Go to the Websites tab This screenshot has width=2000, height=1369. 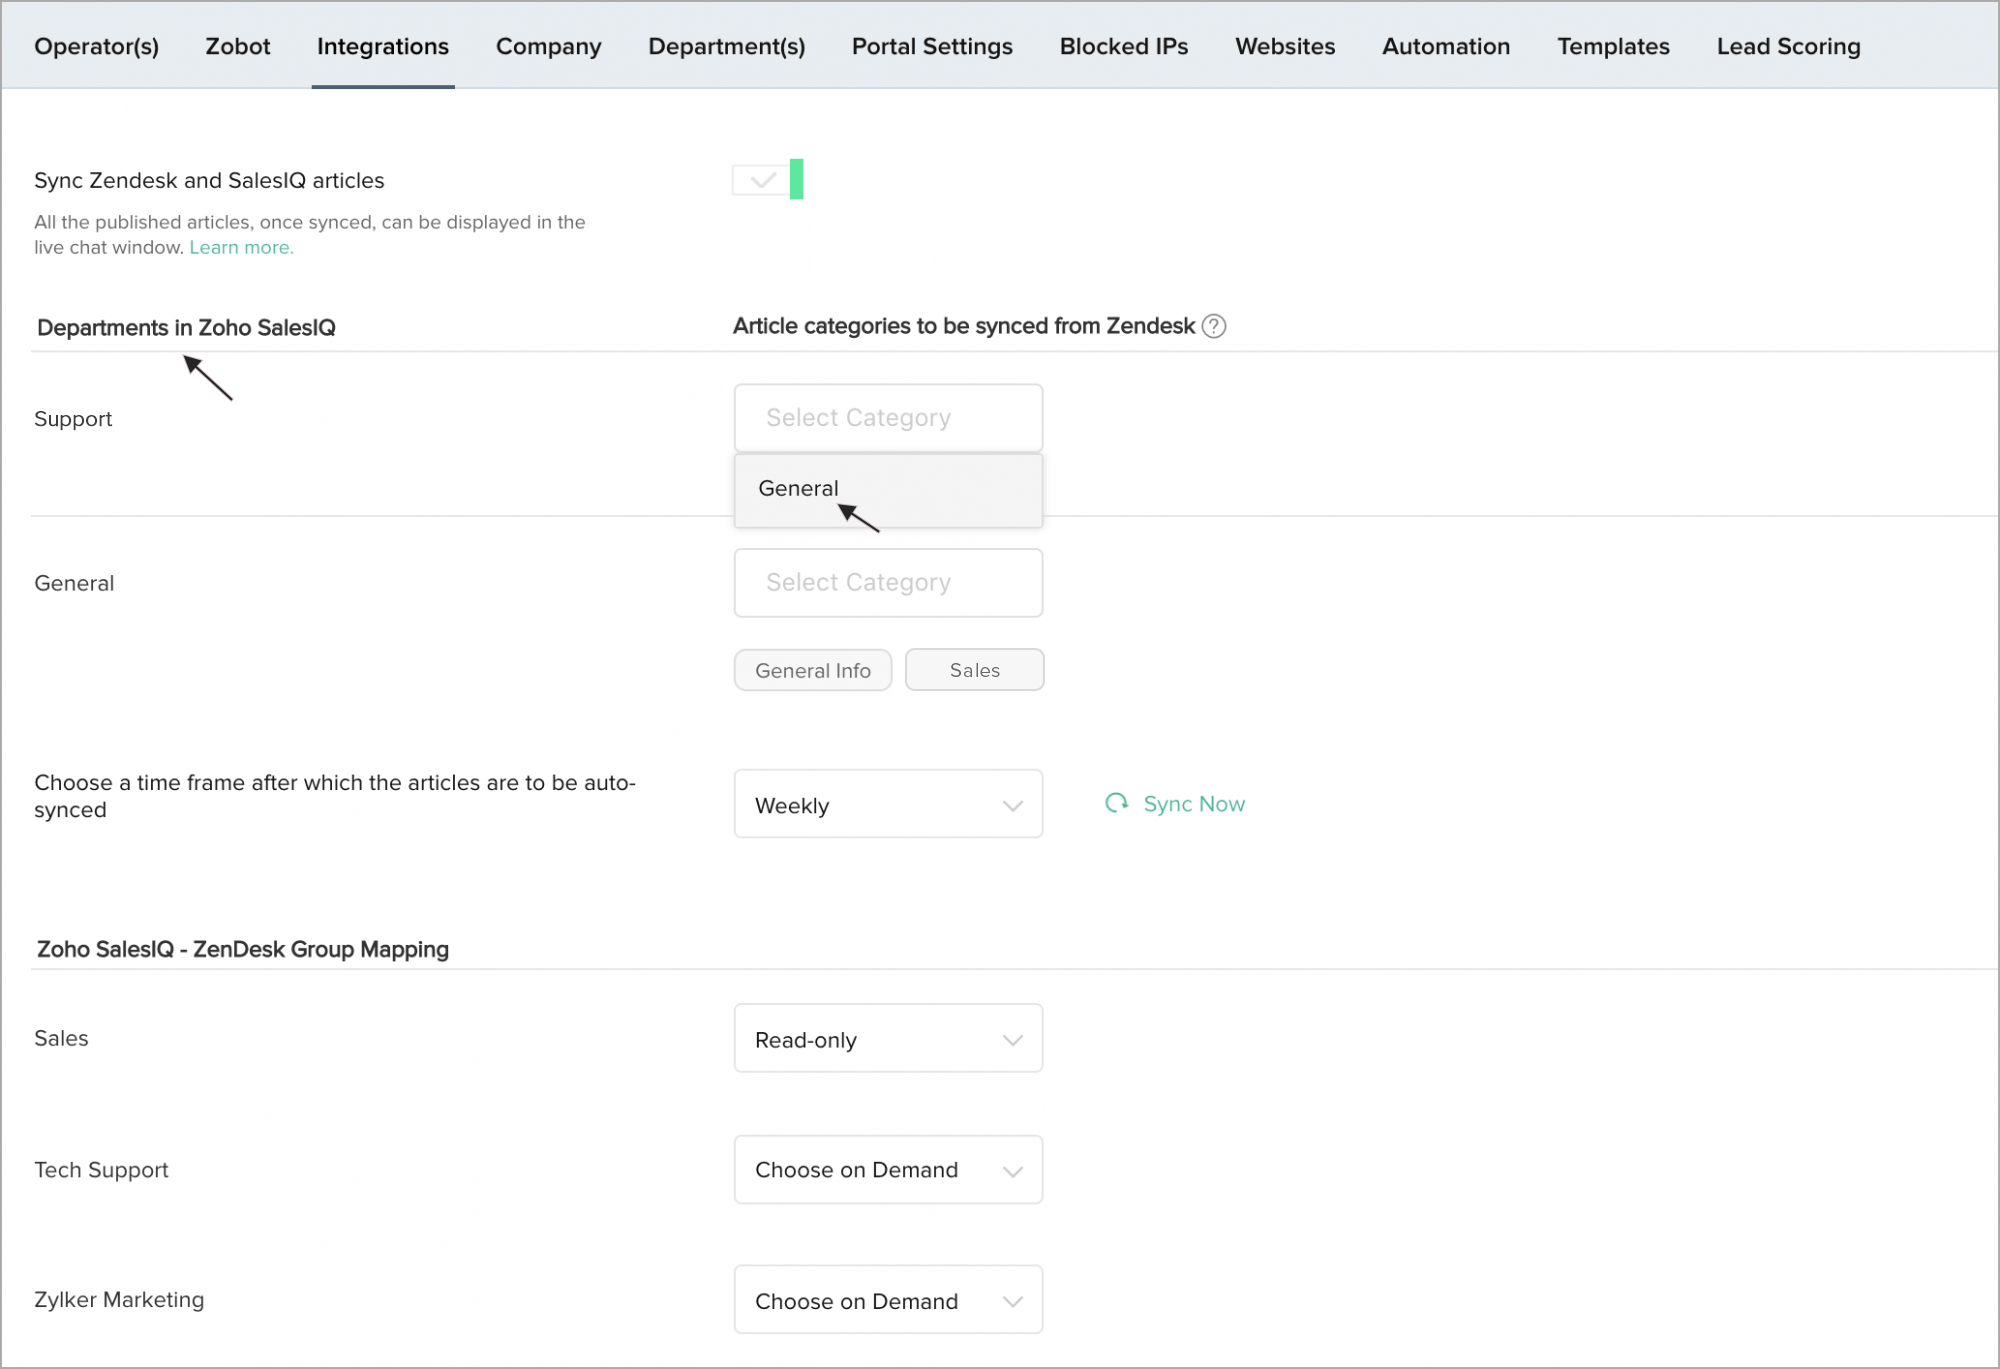pyautogui.click(x=1285, y=46)
